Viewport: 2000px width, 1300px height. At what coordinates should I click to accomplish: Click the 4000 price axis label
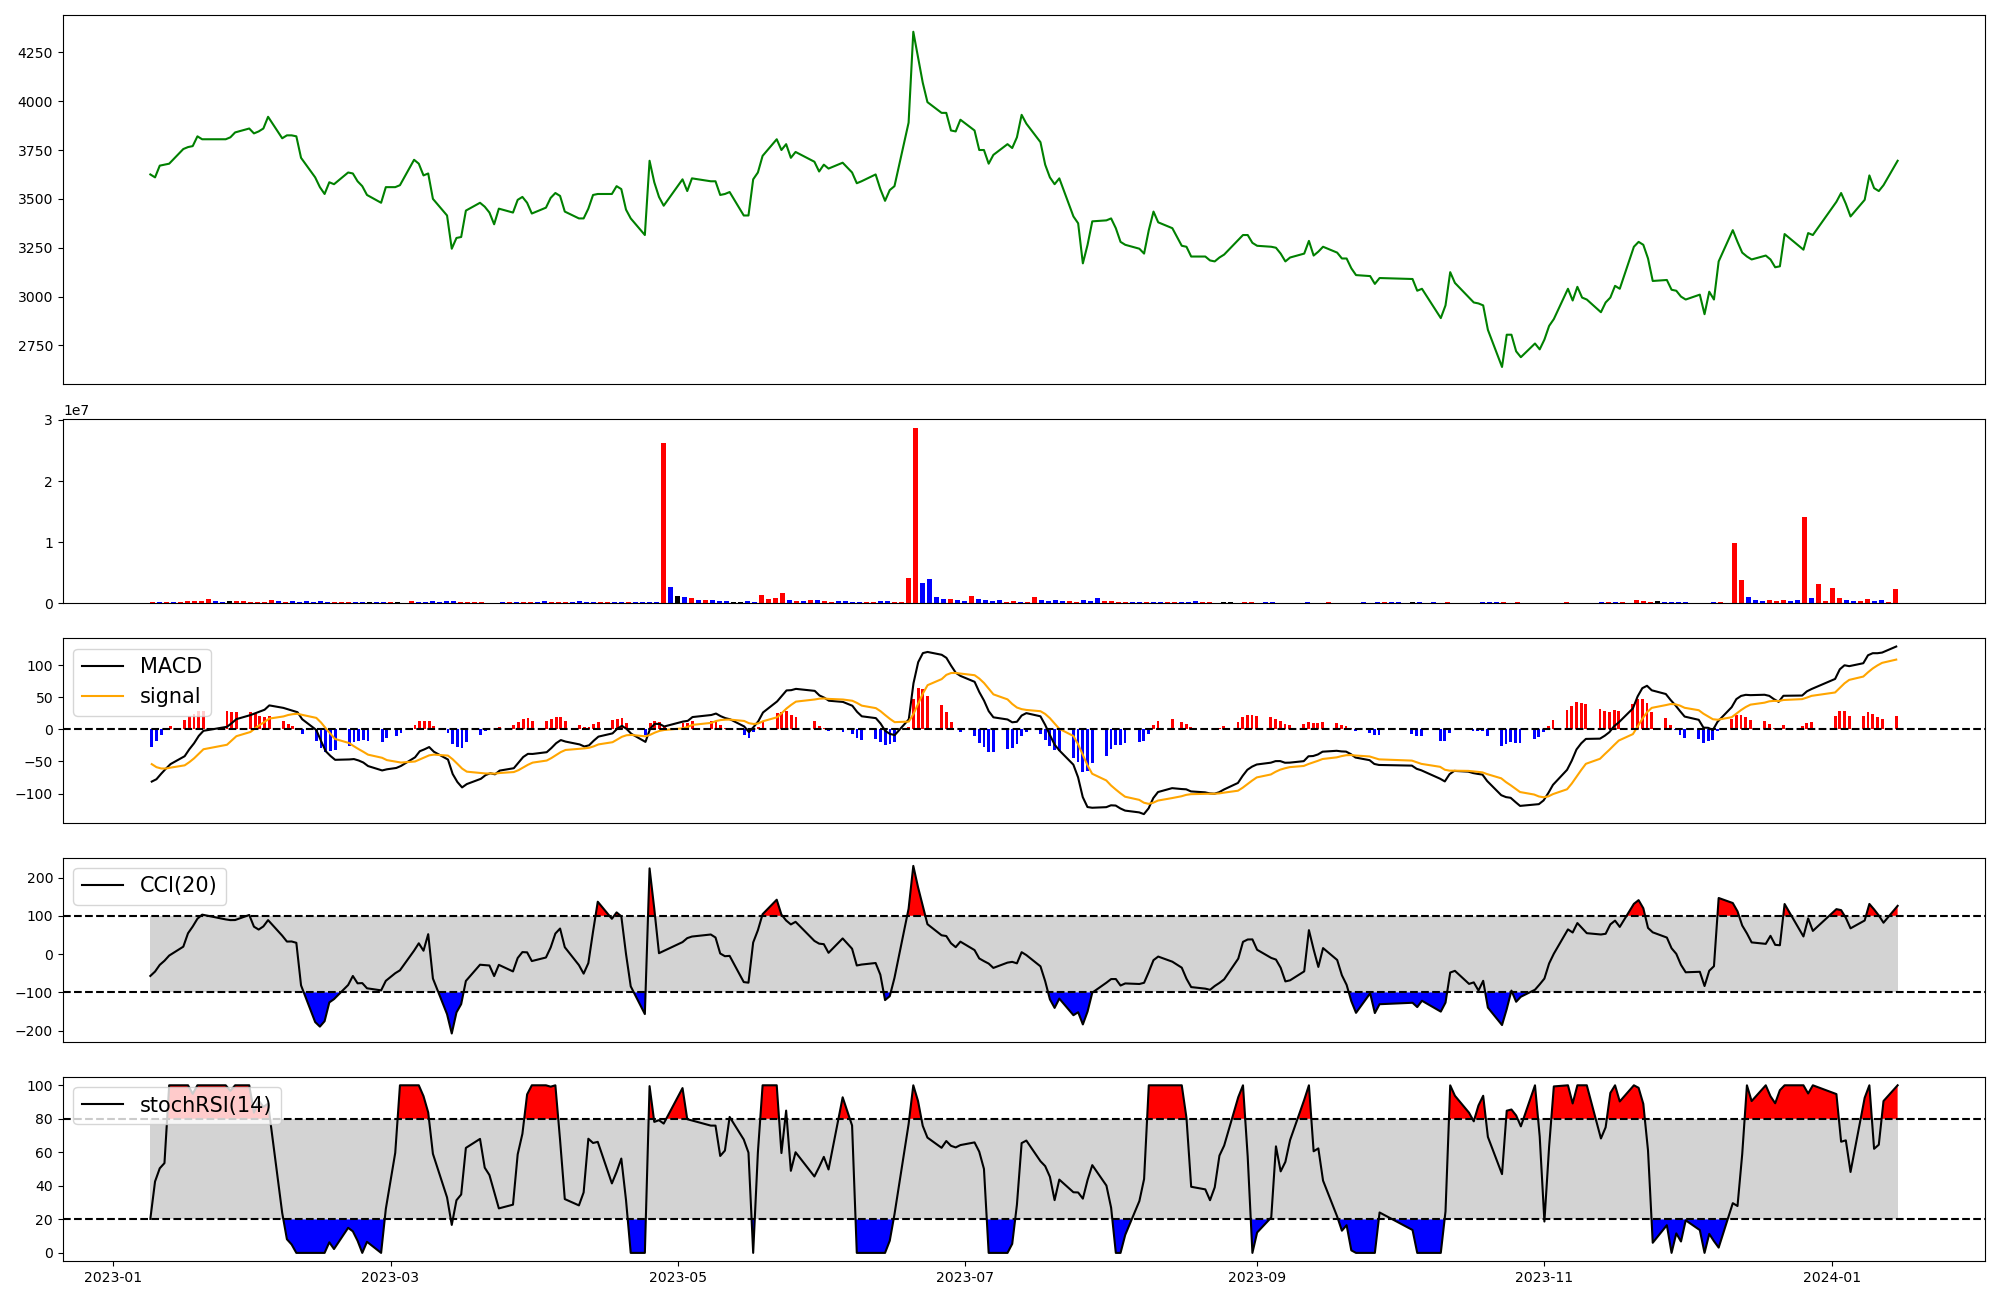36,102
